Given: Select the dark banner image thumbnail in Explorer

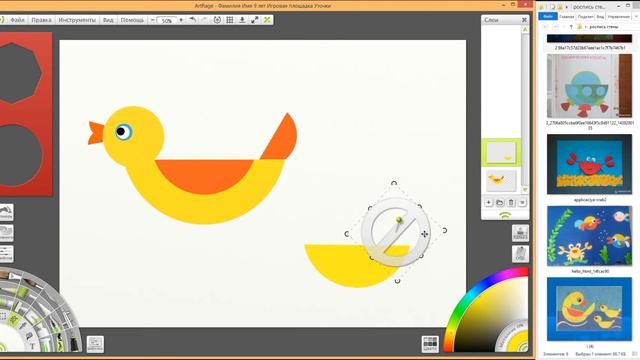Looking at the screenshot, I should coord(589,38).
